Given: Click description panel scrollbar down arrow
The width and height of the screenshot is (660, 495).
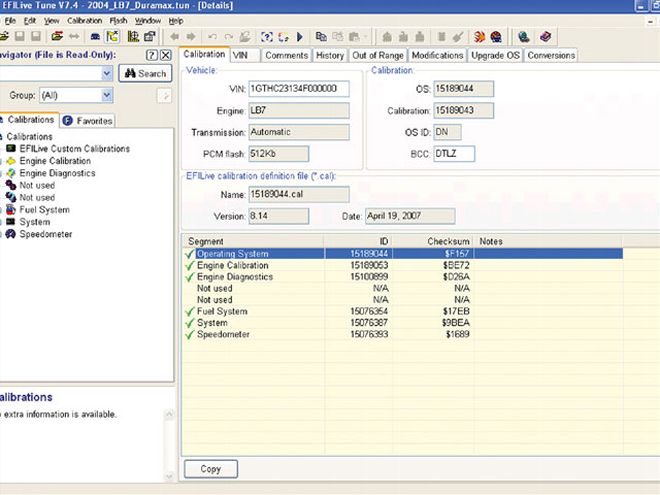Looking at the screenshot, I should (169, 476).
